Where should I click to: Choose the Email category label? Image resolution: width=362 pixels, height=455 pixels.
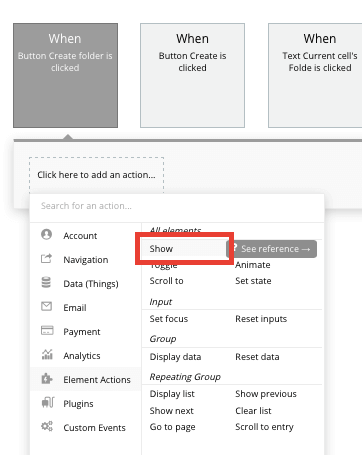click(75, 308)
